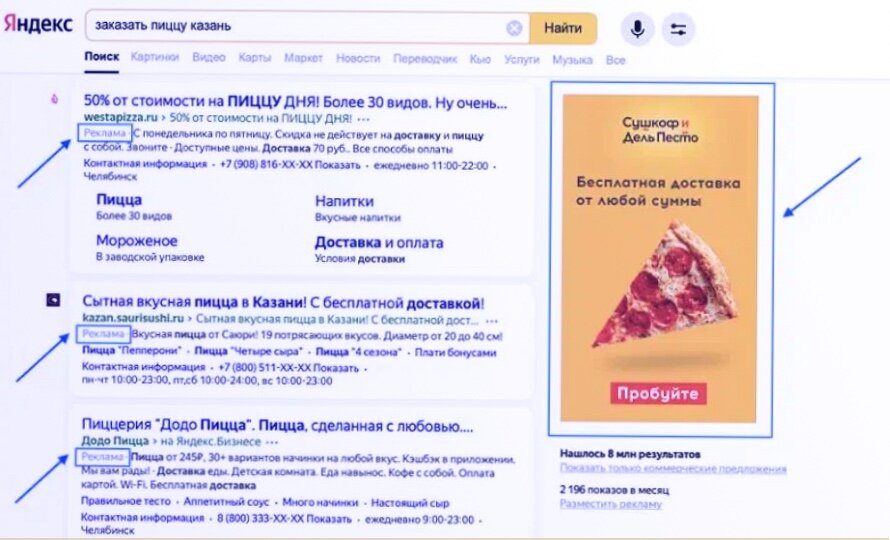This screenshot has height=540, width=890.
Task: Click the saurisushi favicon beside second result
Action: 53,299
